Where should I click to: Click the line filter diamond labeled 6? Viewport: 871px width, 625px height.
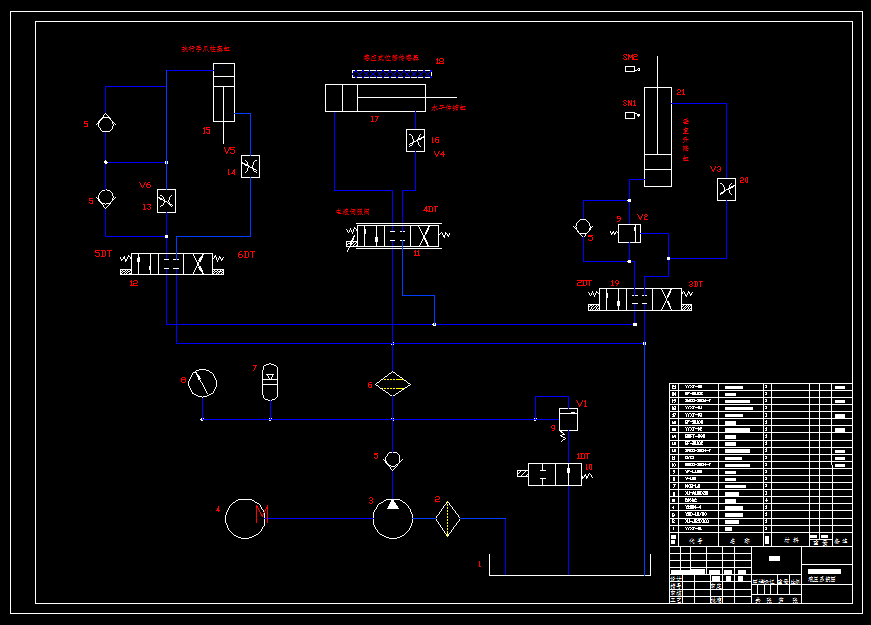coord(393,384)
